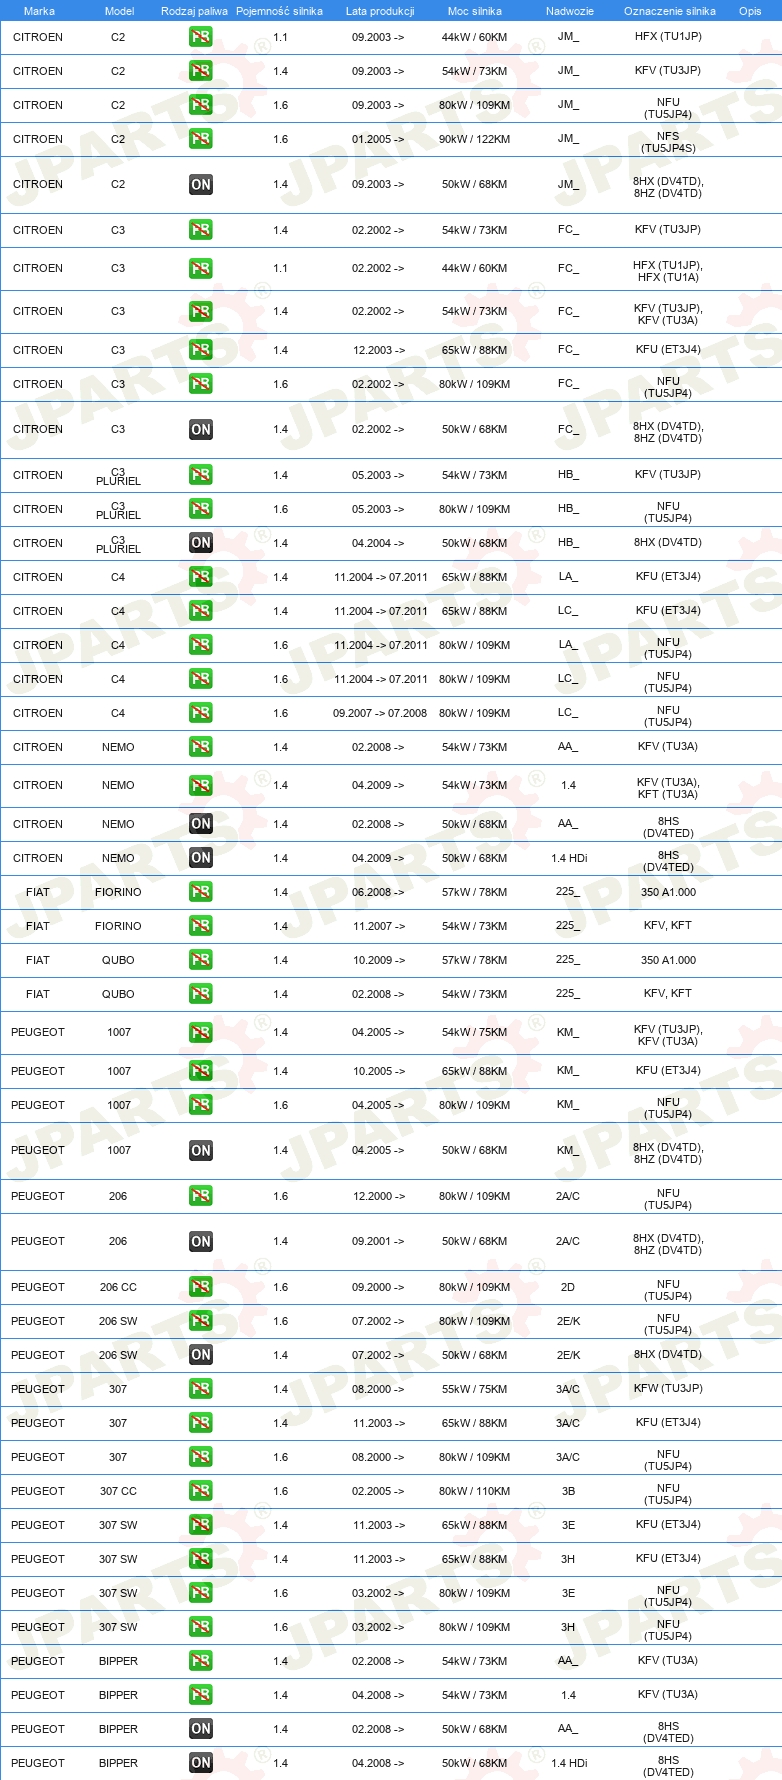Screen dimensions: 782x1780
Task: Click "FIAT" in the Fiorino 57kW row
Action: click(x=38, y=892)
